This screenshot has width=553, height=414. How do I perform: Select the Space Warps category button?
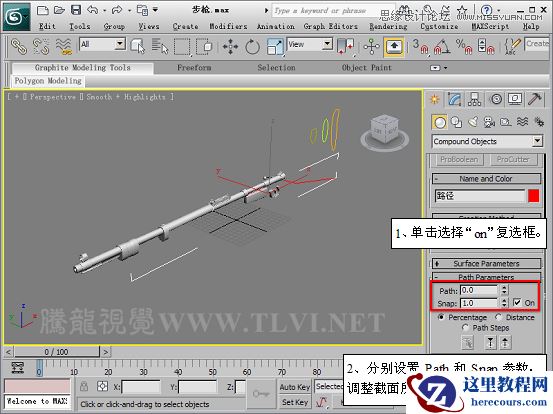(x=522, y=122)
